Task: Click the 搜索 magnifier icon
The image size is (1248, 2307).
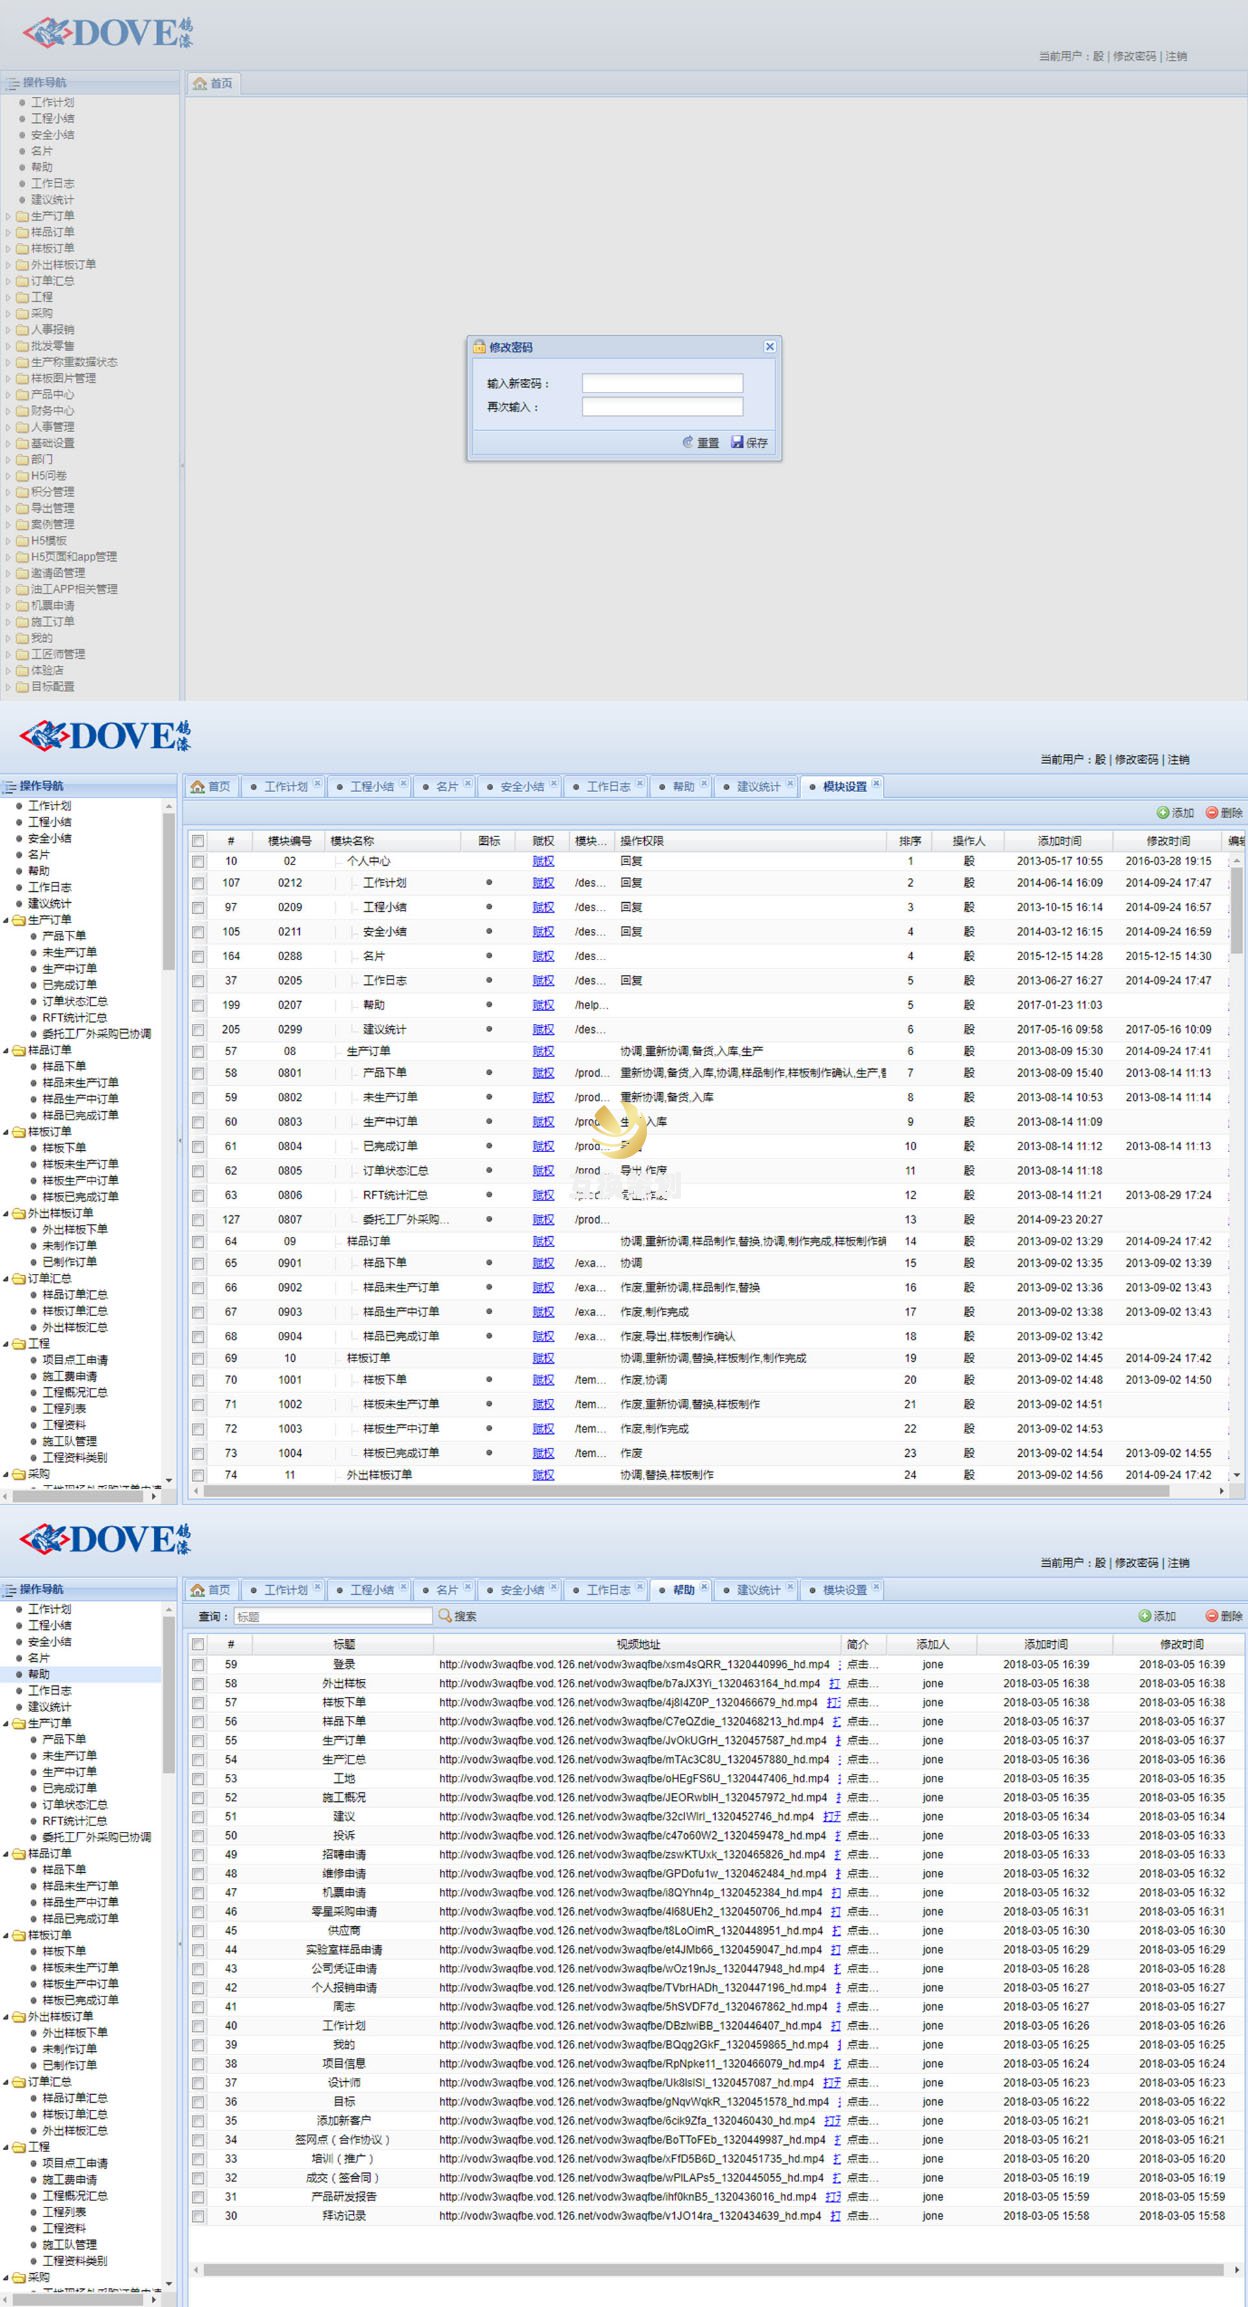Action: 445,1615
